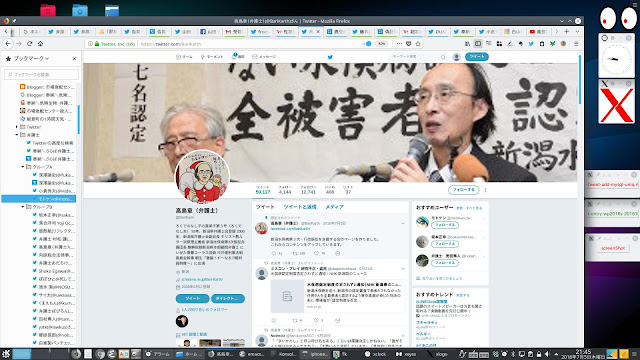Viewport: 640px width, 360px height.
Task: Follow suggested user モトケン
Action: coord(445,225)
